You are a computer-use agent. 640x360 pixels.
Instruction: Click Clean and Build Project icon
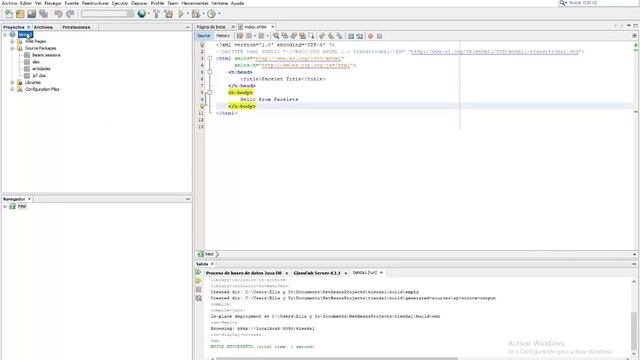(x=168, y=14)
